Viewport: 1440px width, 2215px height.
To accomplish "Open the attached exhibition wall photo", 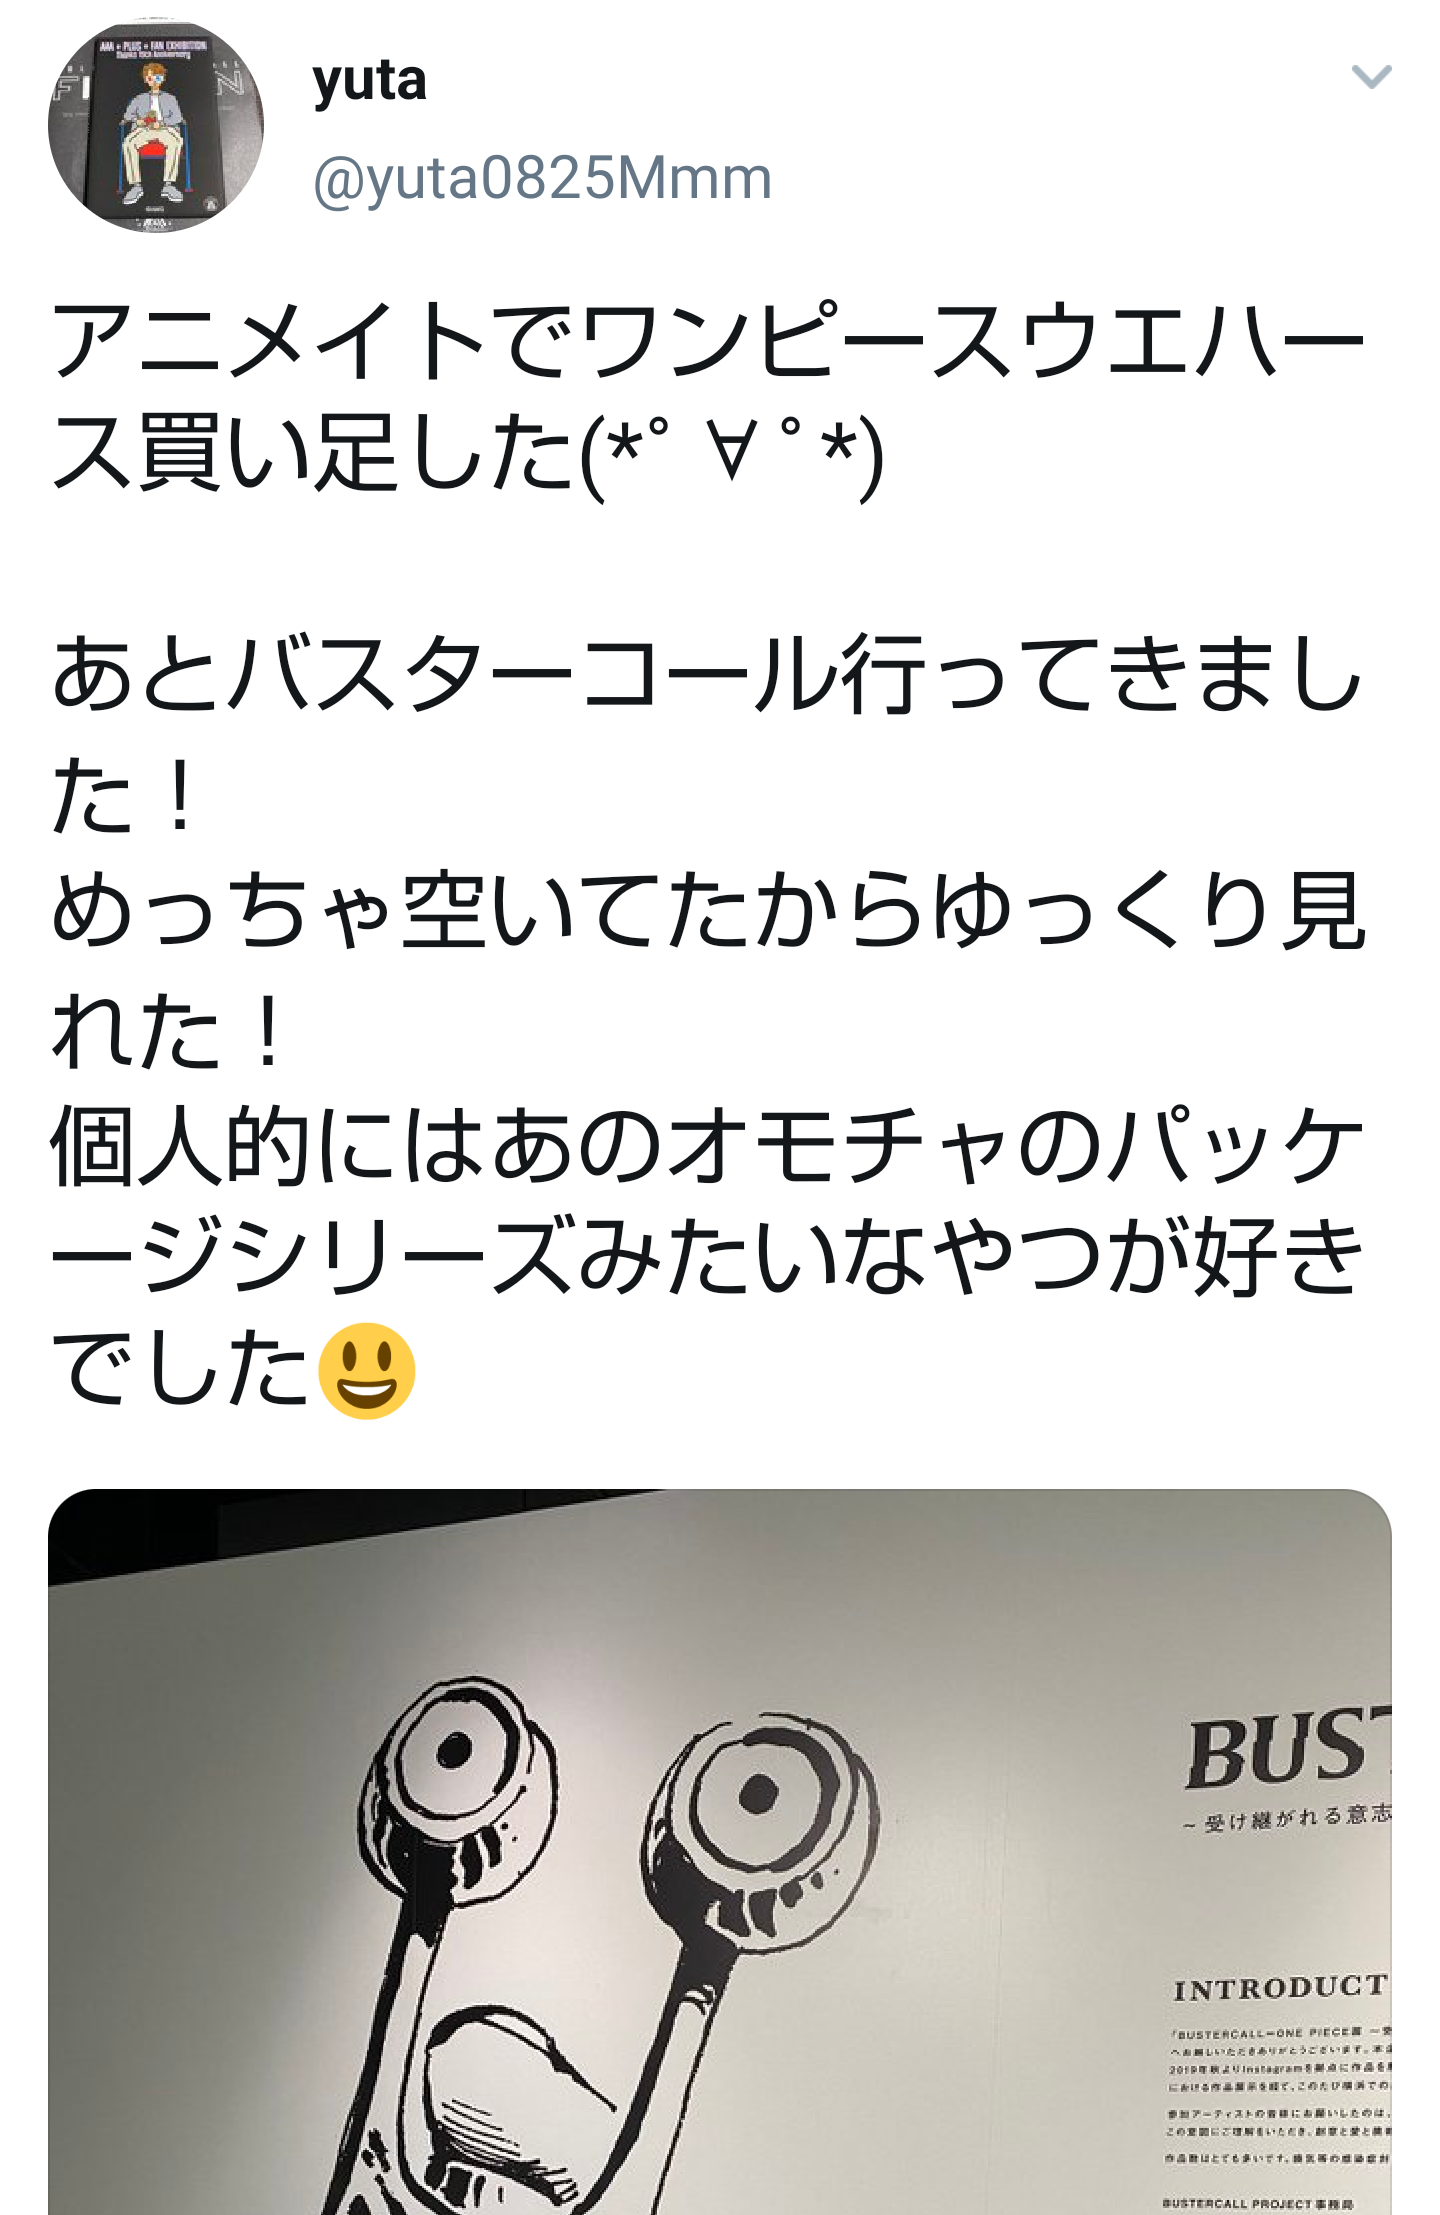I will [x=720, y=1852].
